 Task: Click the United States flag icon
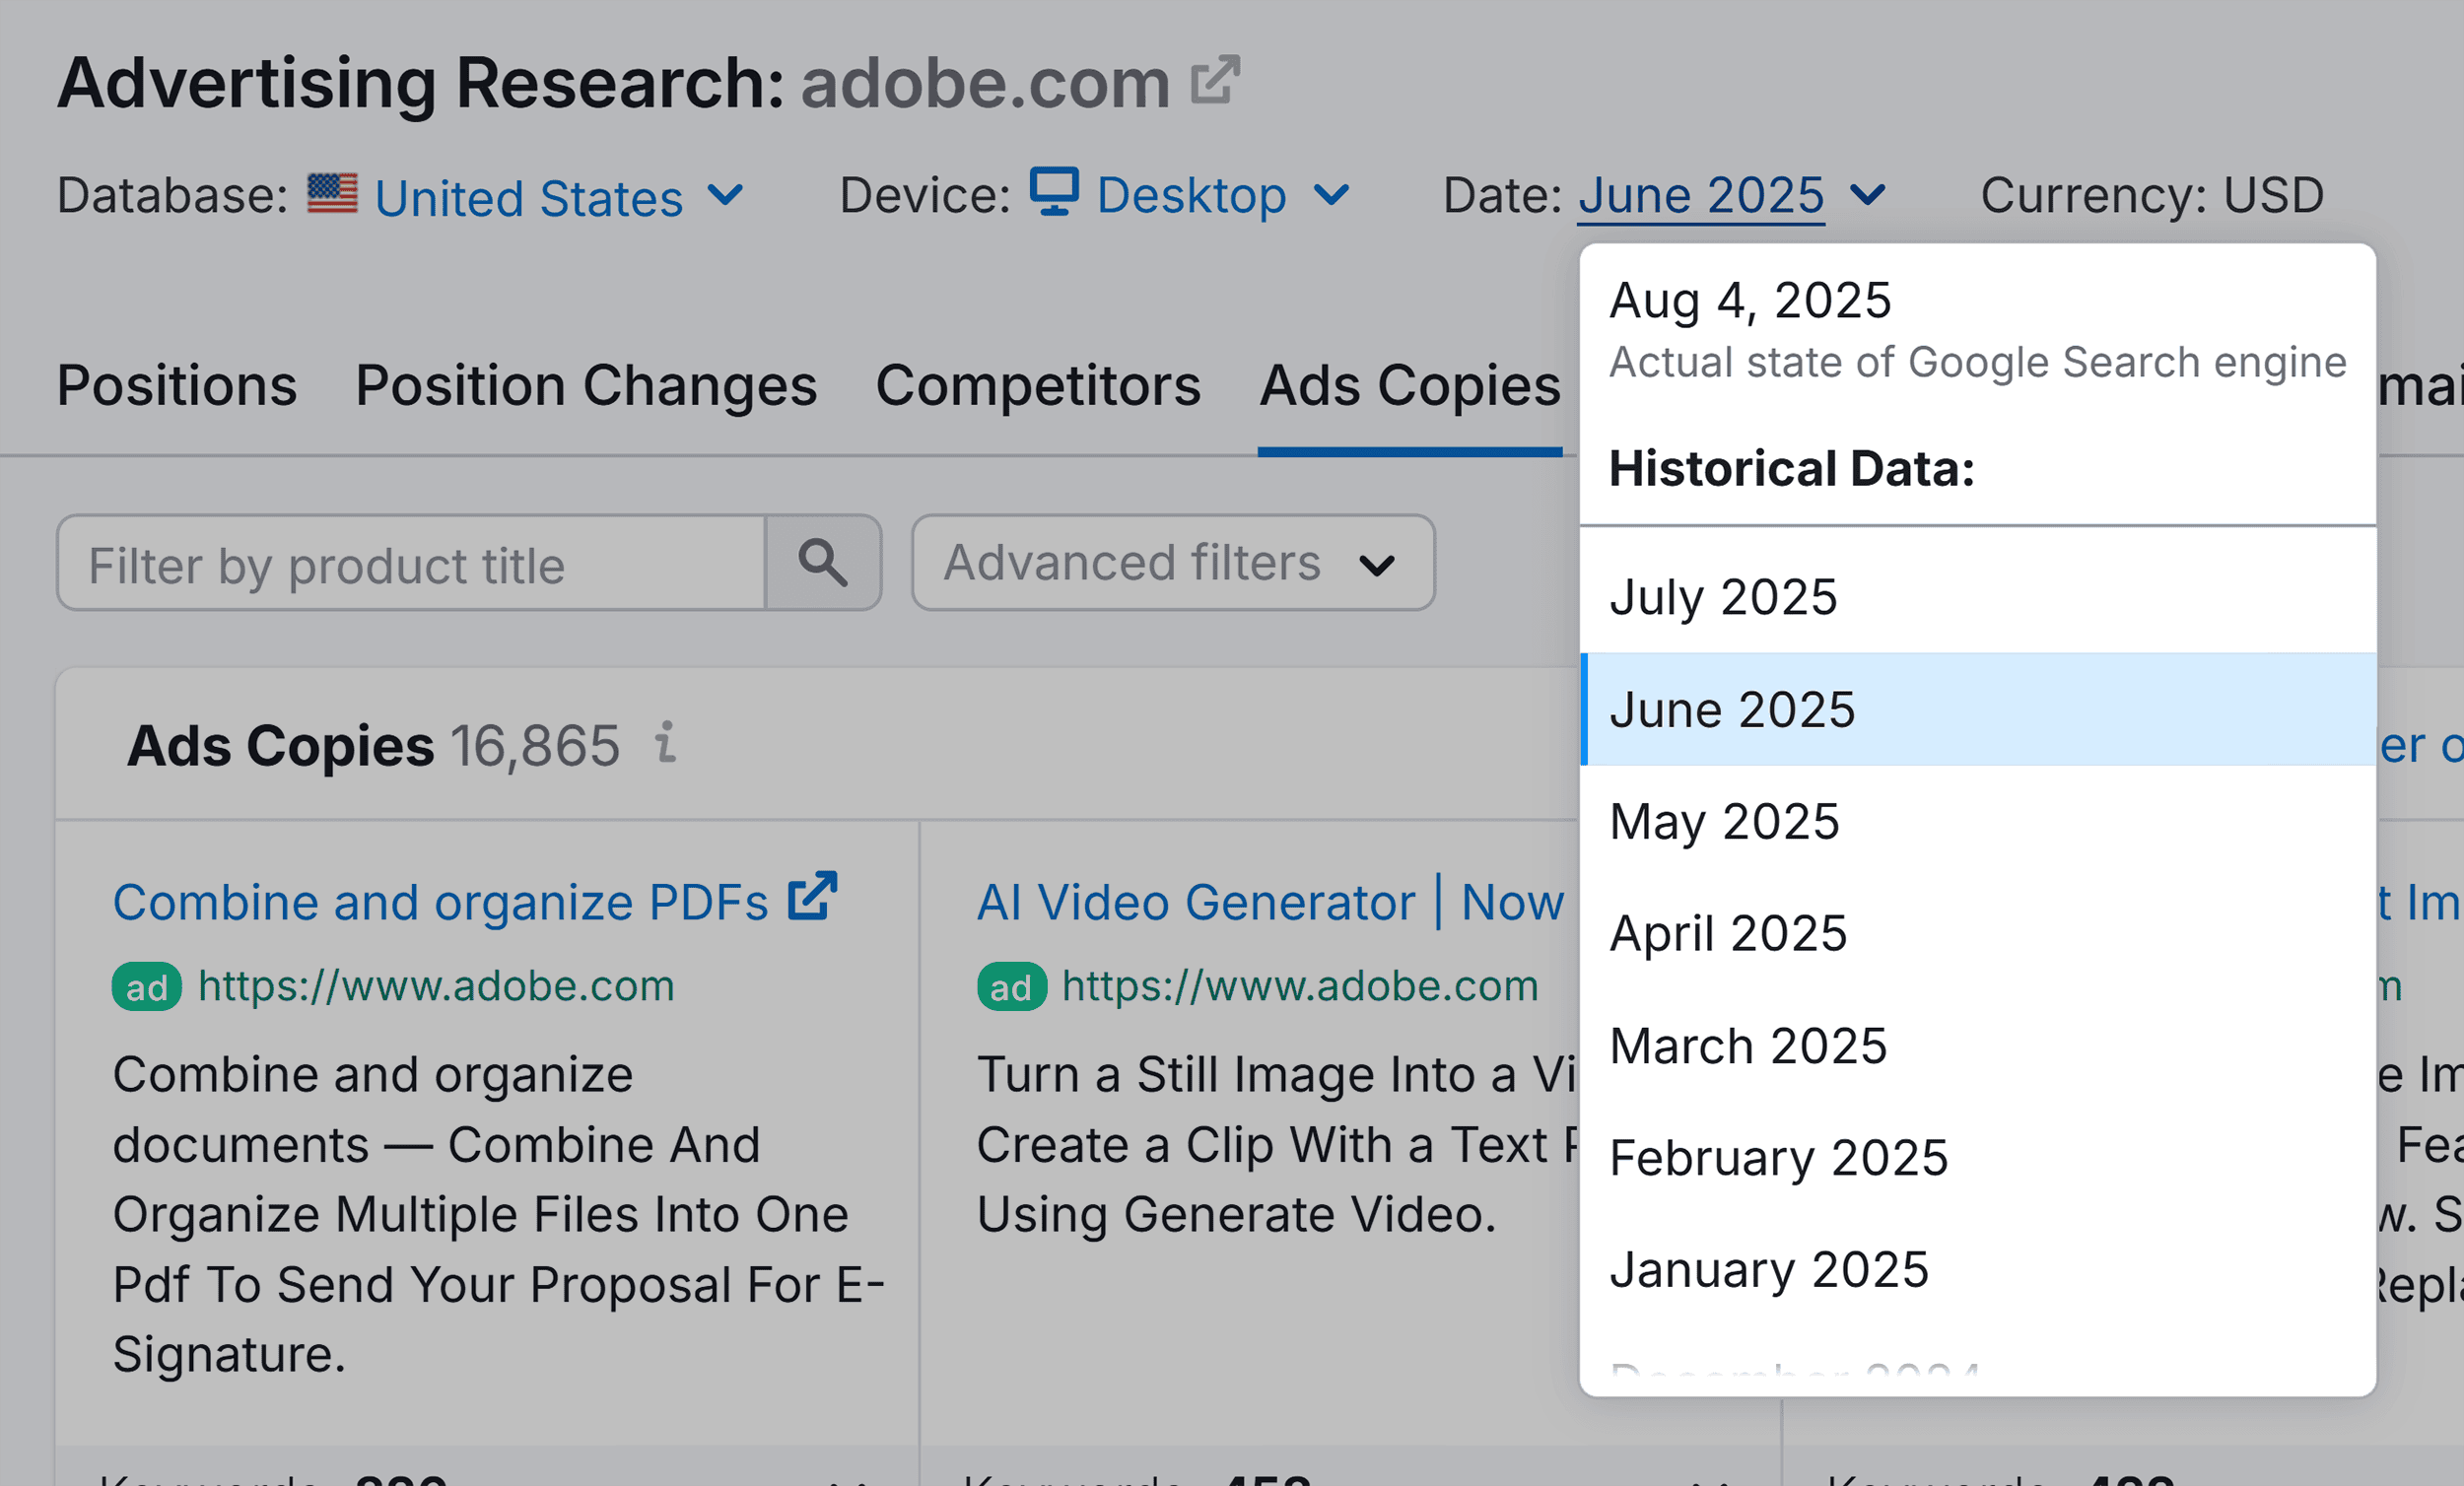(332, 194)
